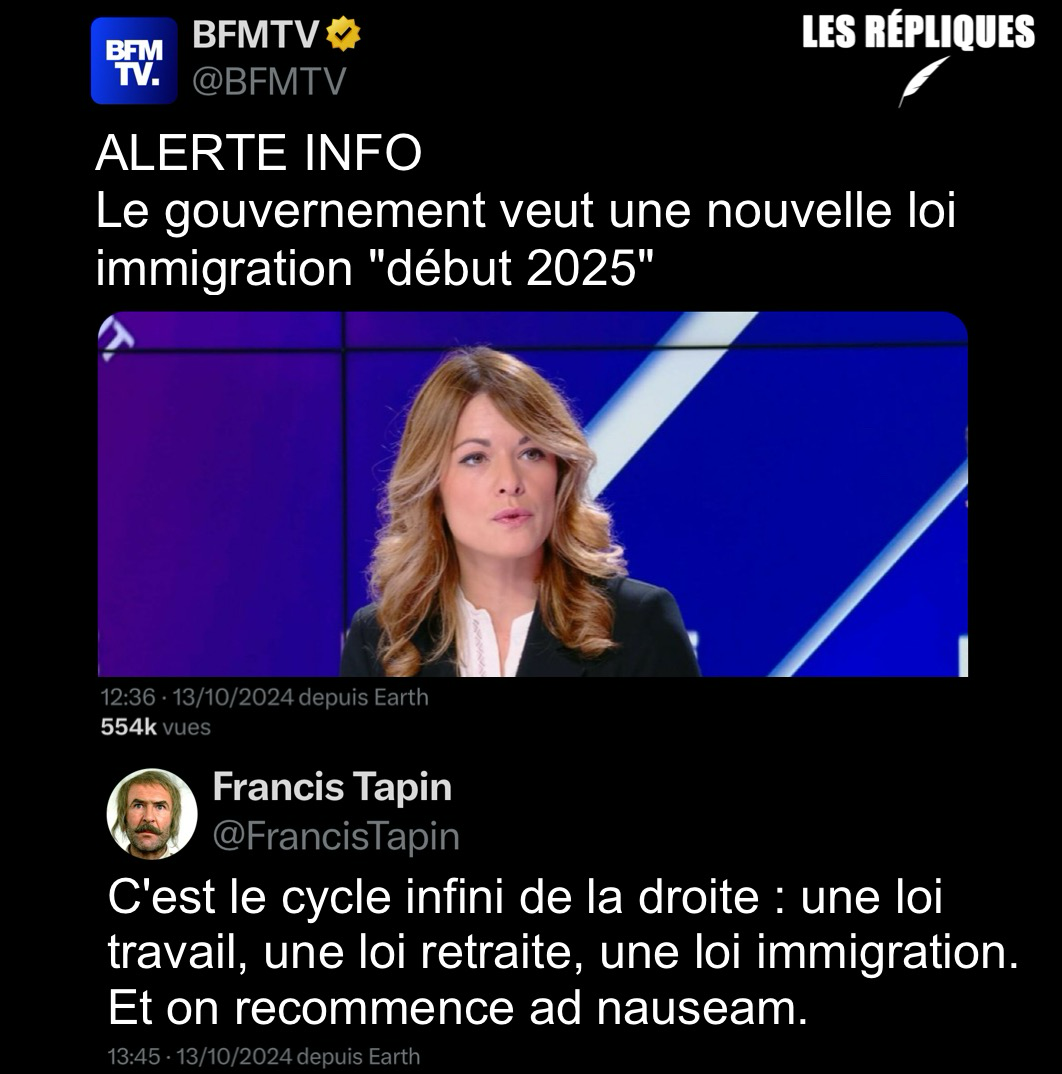
Task: Click the Francis Tapin display name
Action: pyautogui.click(x=332, y=786)
